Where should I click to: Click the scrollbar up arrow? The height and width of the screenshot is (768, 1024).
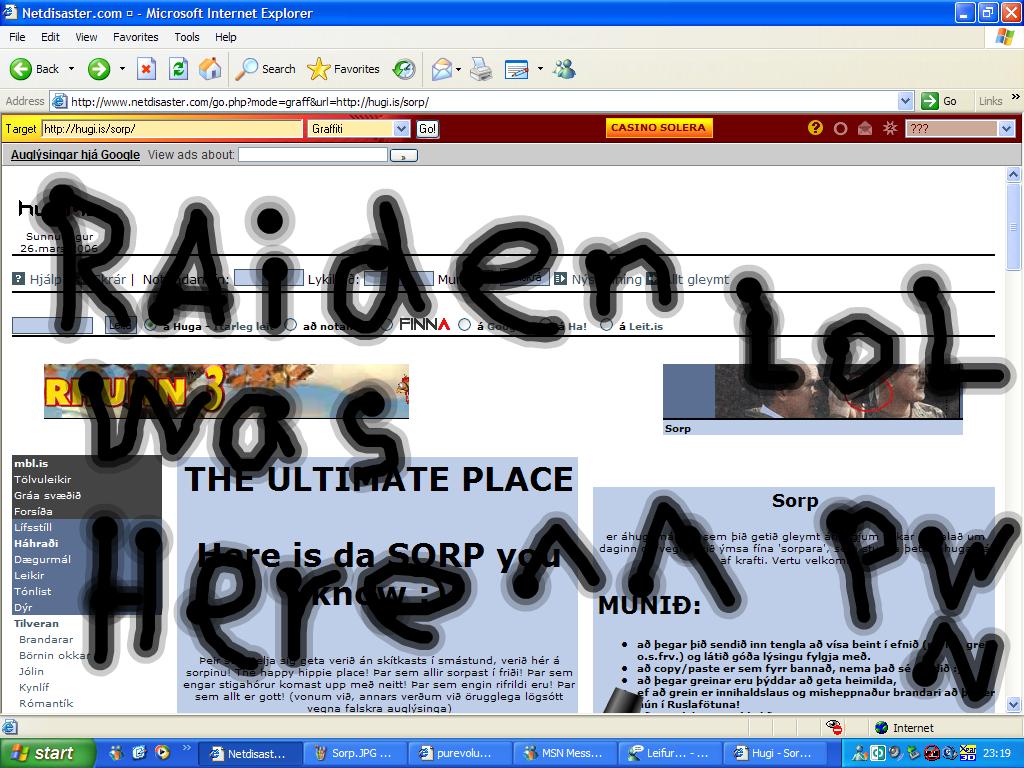[x=1013, y=174]
